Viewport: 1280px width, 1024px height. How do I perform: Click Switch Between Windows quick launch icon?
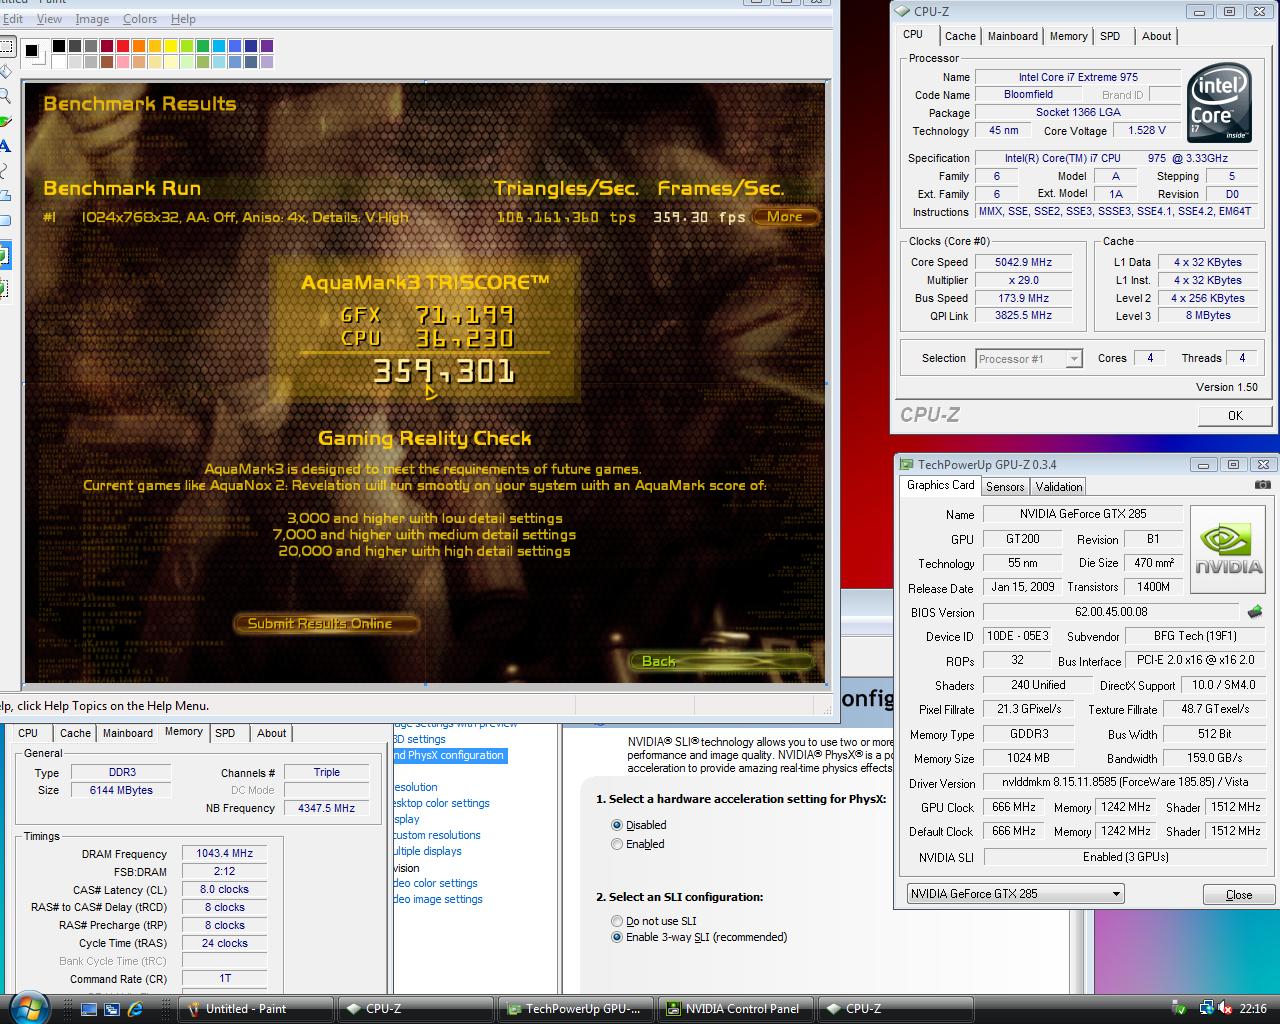(x=112, y=1009)
